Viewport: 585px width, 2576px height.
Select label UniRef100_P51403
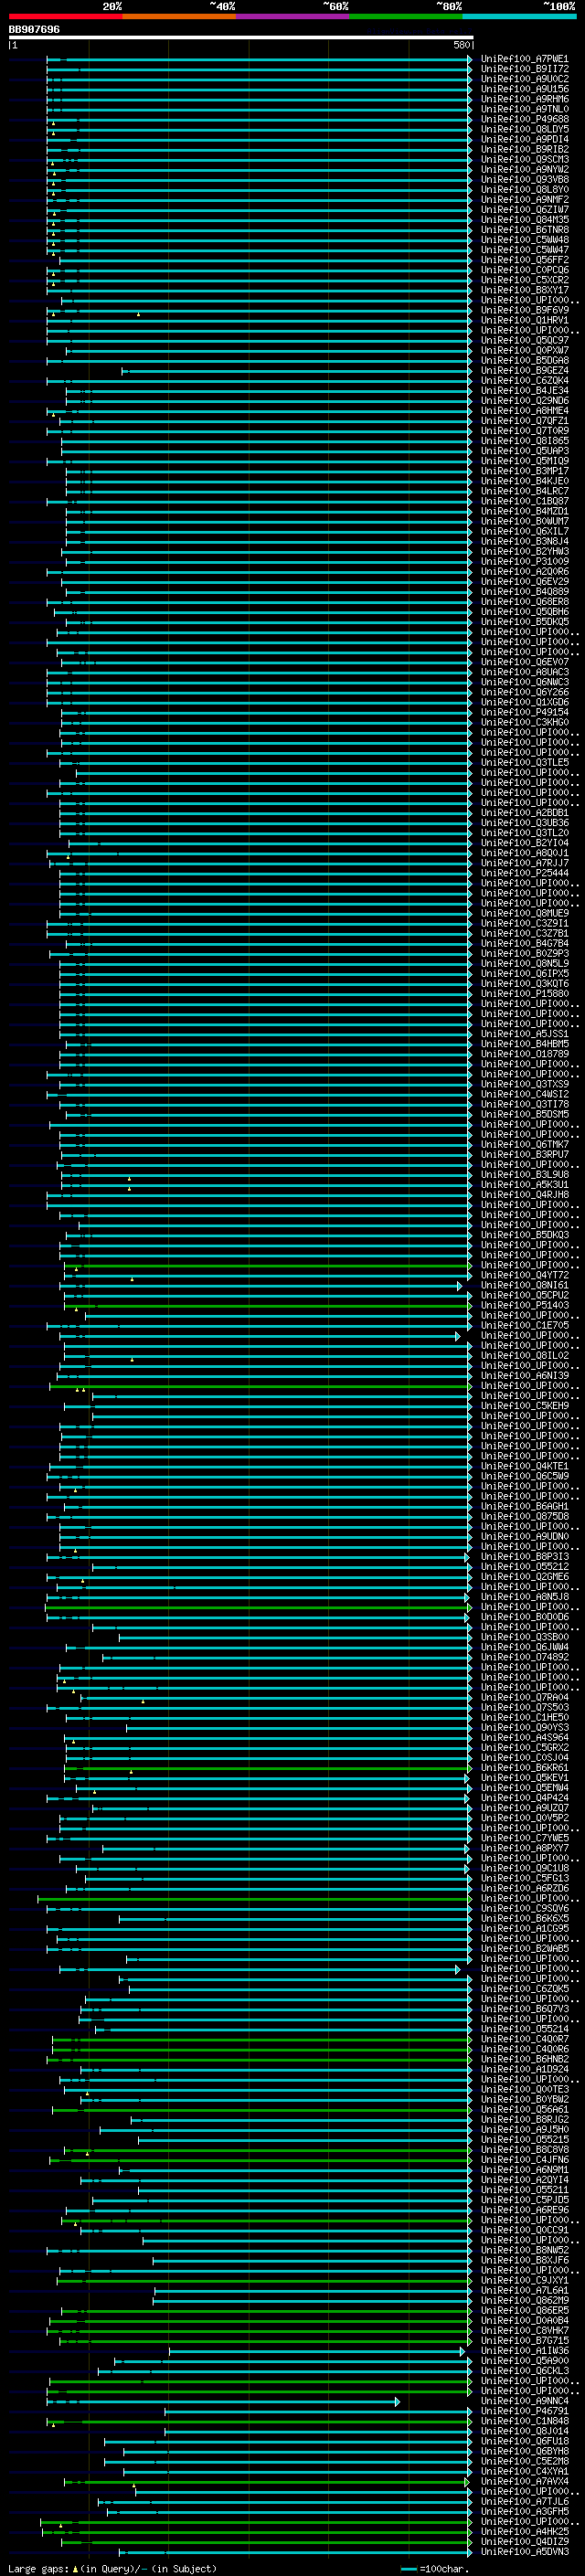pyautogui.click(x=524, y=1305)
